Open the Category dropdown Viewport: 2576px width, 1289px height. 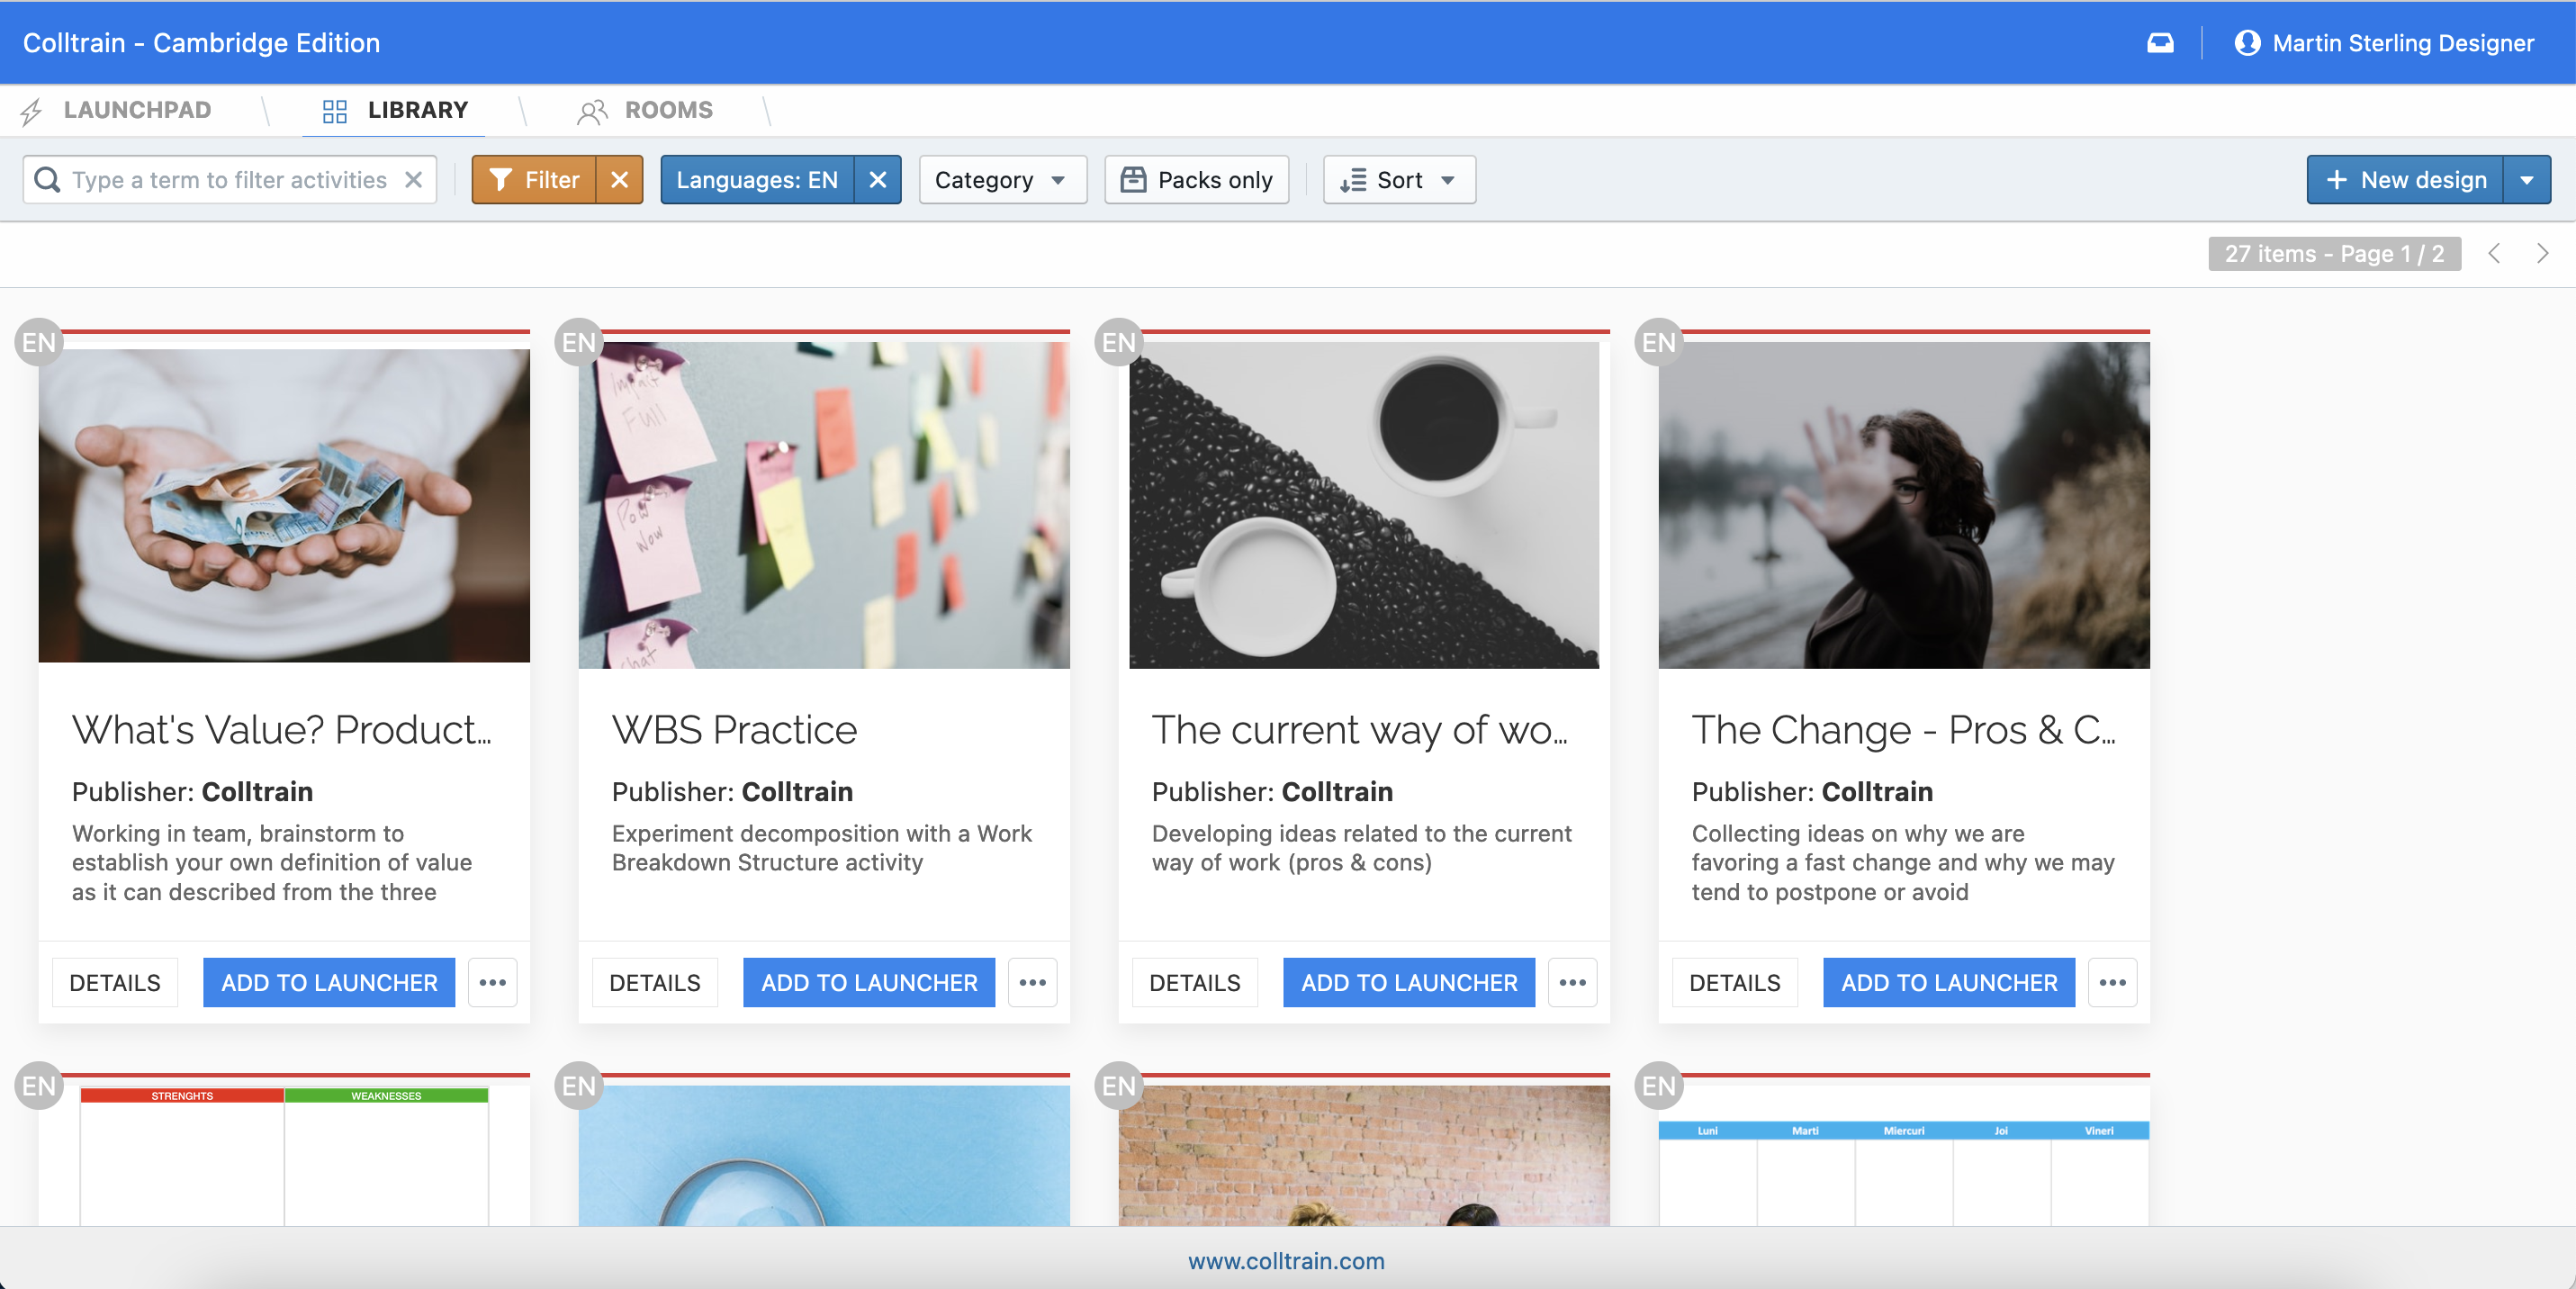pos(1002,180)
